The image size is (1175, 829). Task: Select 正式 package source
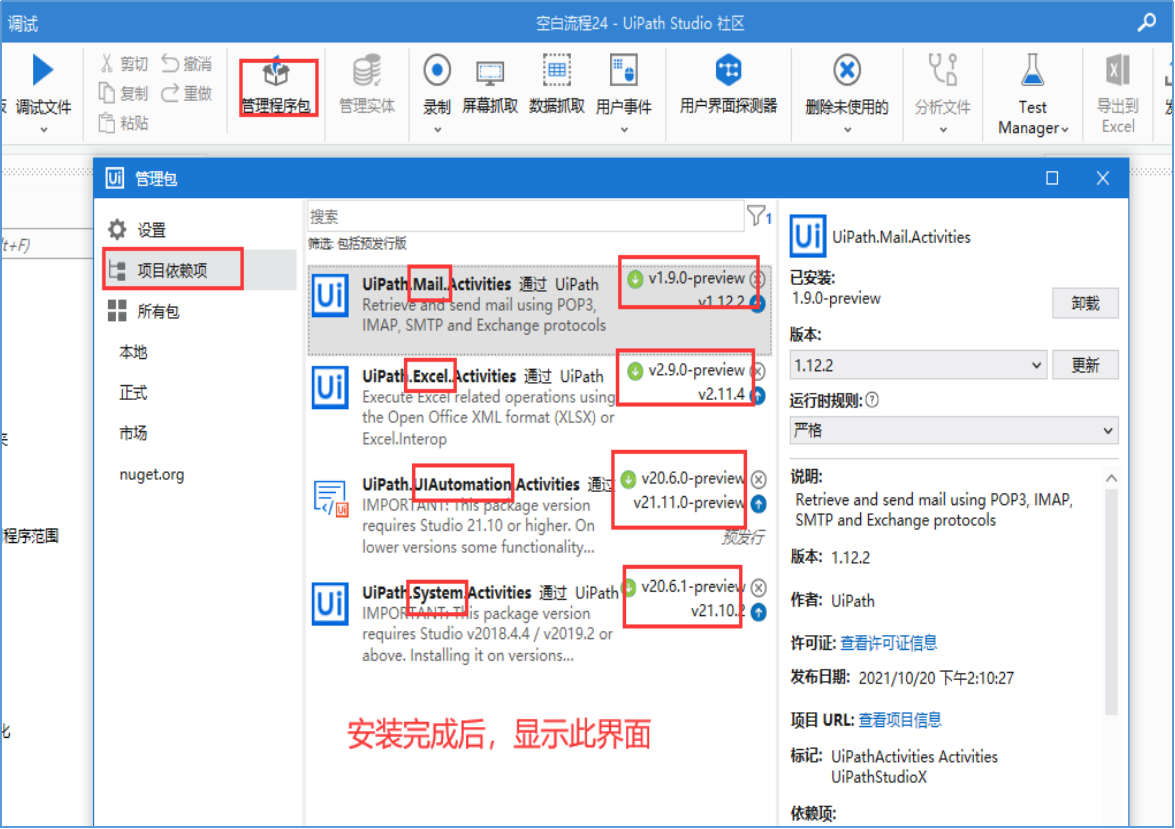(x=133, y=392)
